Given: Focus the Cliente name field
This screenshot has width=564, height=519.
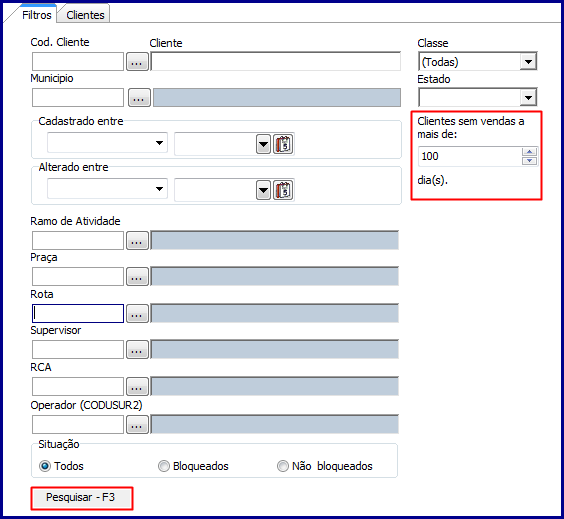Looking at the screenshot, I should pyautogui.click(x=276, y=61).
